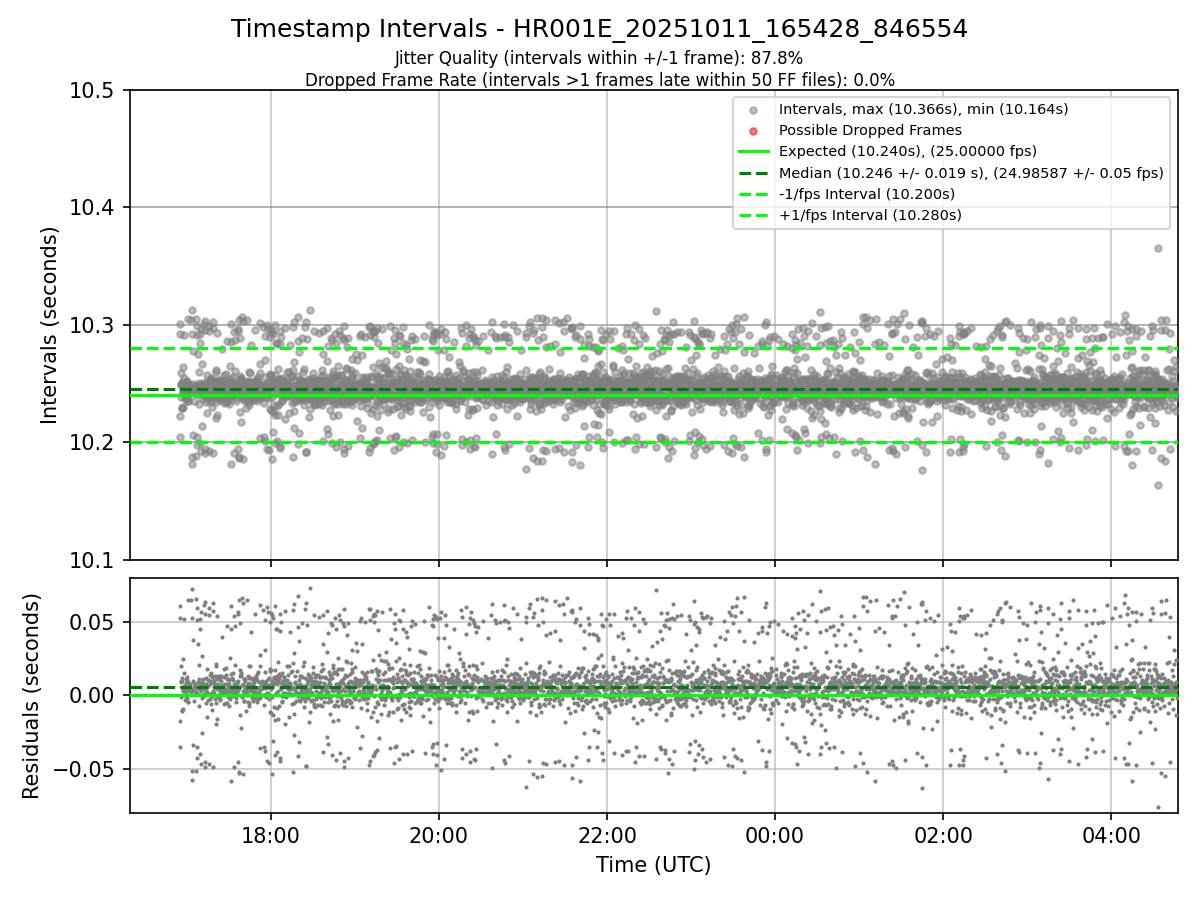Viewport: 1200px width, 900px height.
Task: Click the plot title 'Timestamp Intervals - HR001E_20251011_165428_846554'
Action: click(599, 29)
